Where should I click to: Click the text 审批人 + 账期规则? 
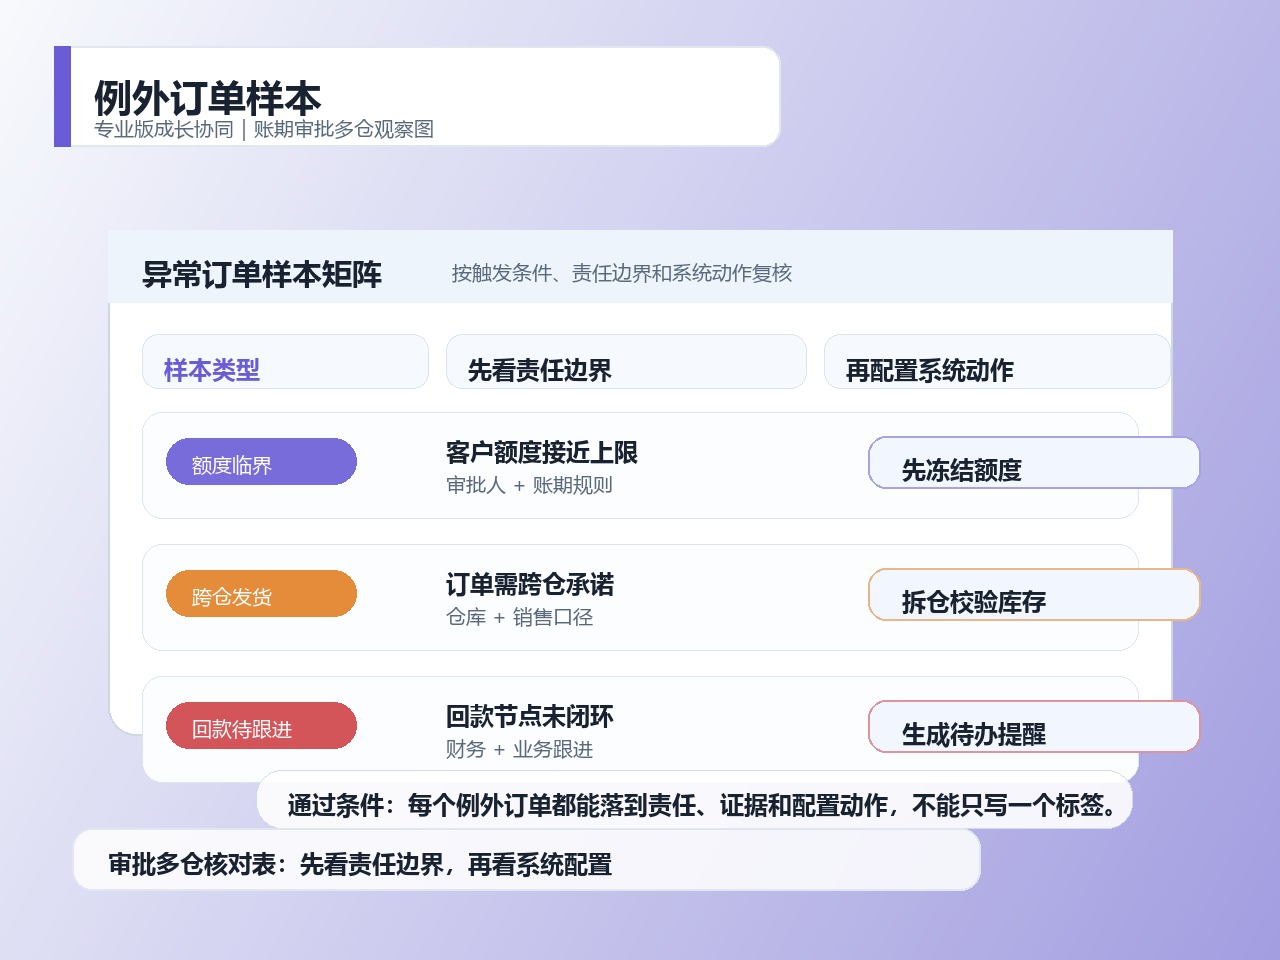(529, 485)
